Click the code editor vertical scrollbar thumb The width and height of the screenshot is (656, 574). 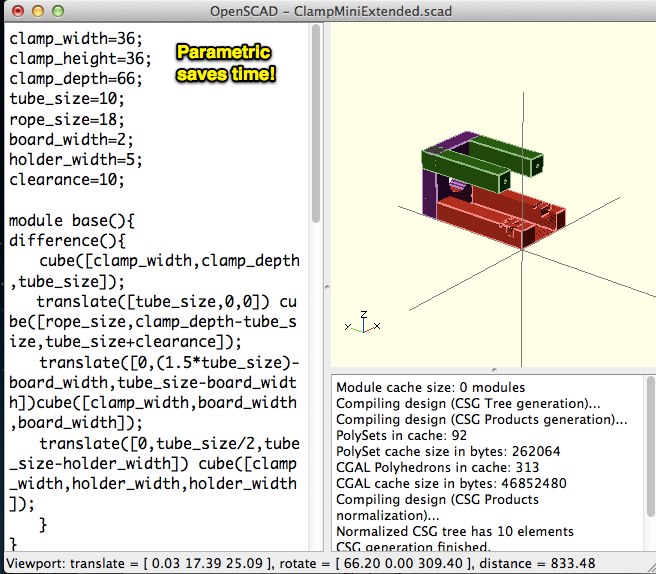[x=316, y=123]
